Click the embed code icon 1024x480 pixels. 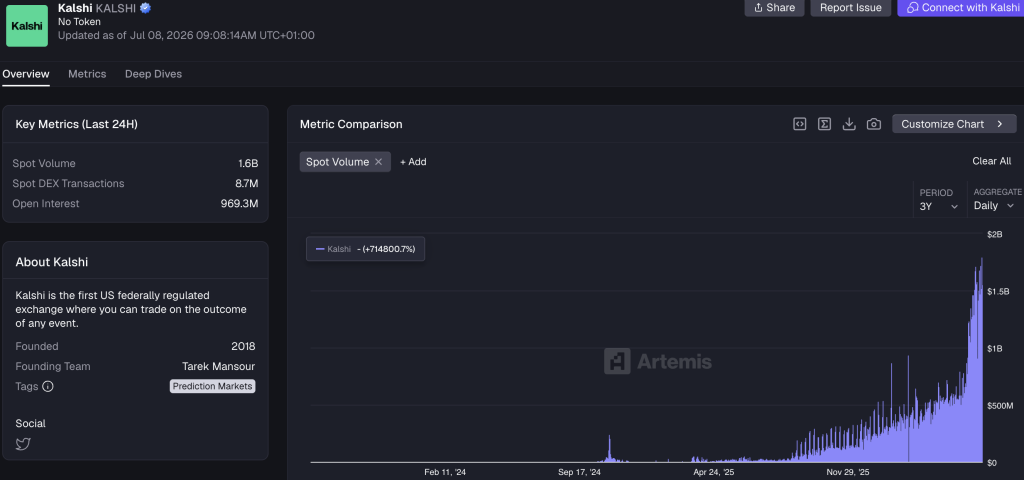(x=799, y=124)
